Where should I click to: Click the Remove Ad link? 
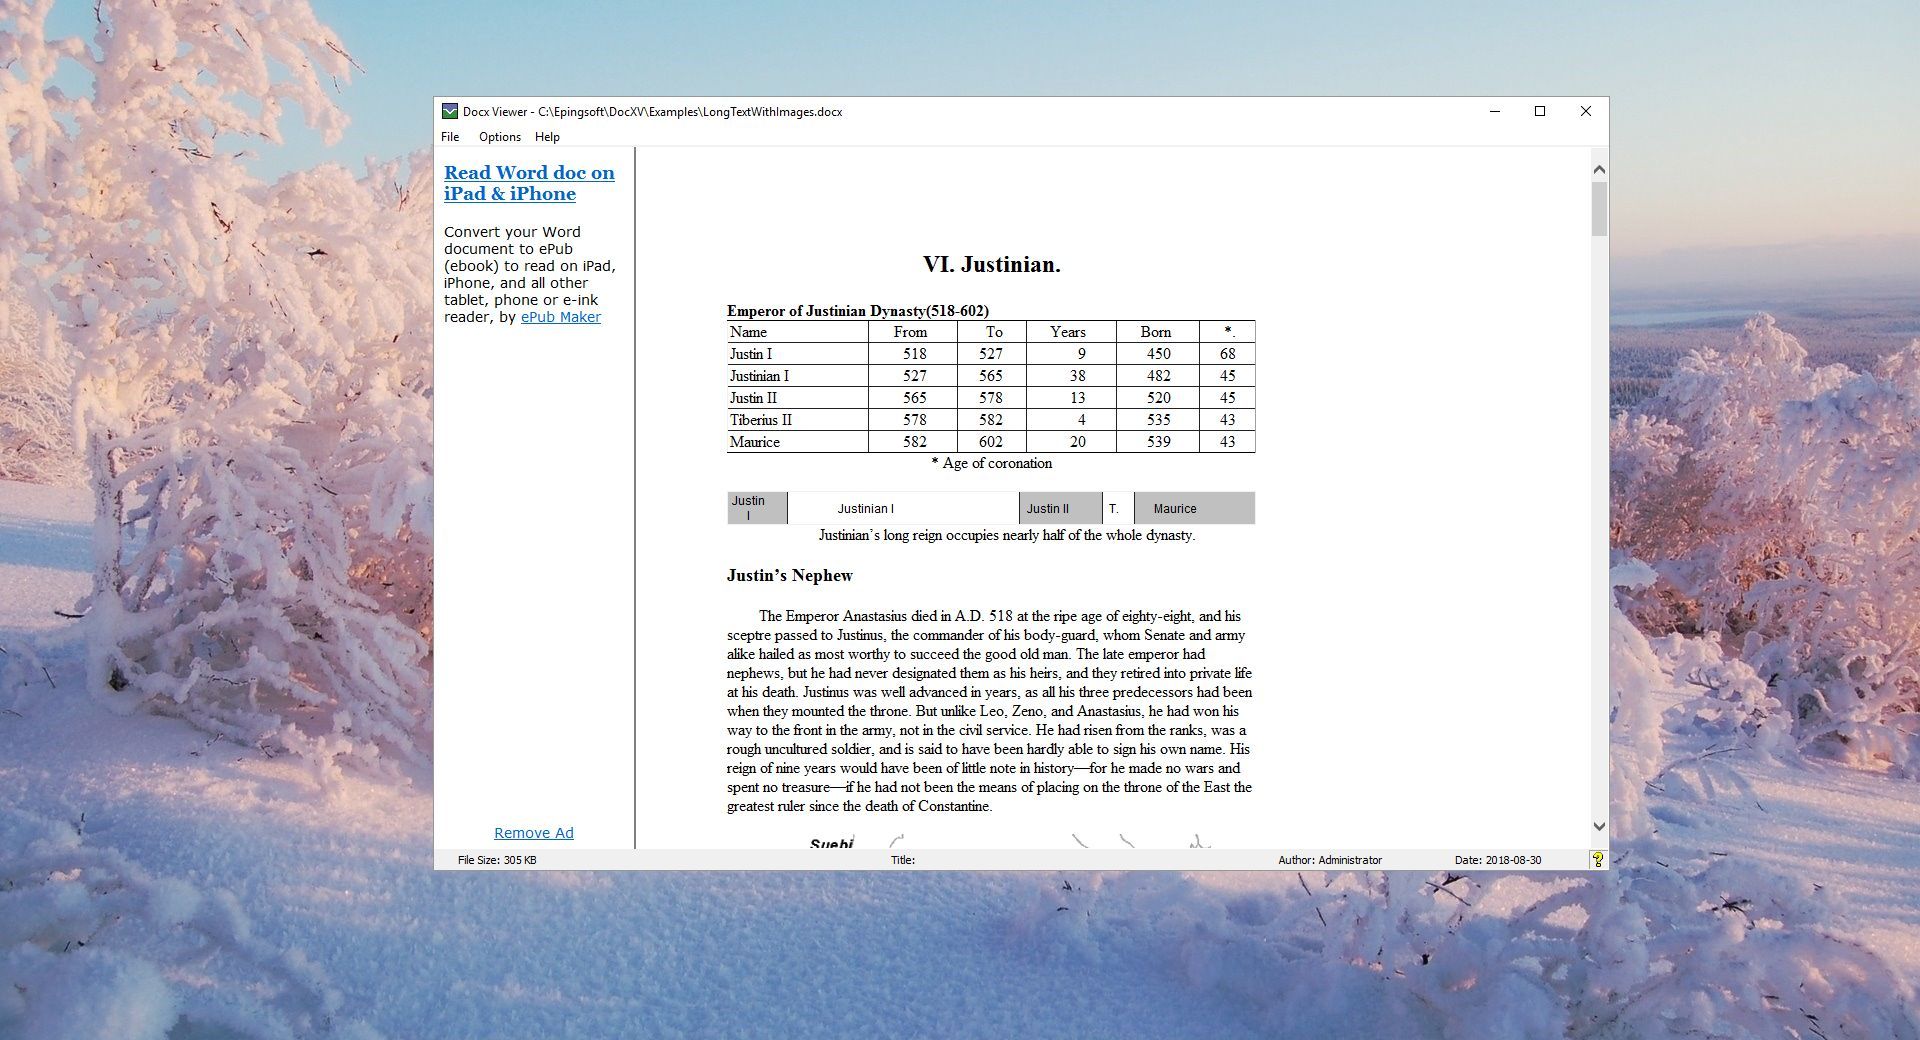533,833
